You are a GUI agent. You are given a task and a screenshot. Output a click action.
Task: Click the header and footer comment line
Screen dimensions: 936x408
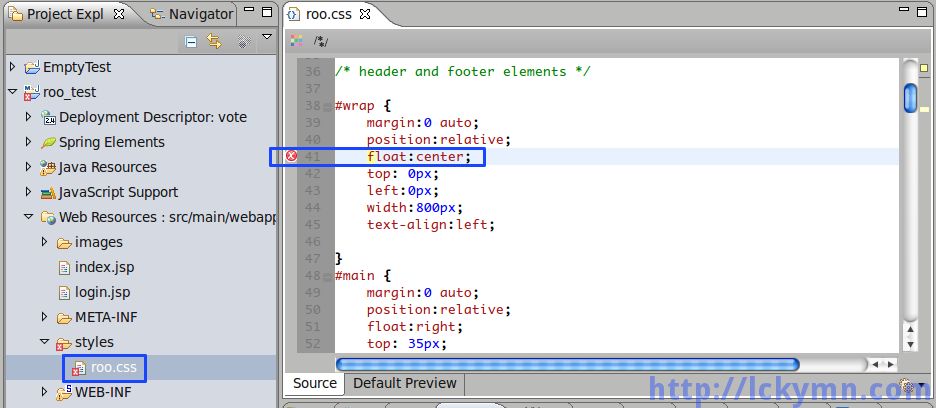[x=463, y=72]
